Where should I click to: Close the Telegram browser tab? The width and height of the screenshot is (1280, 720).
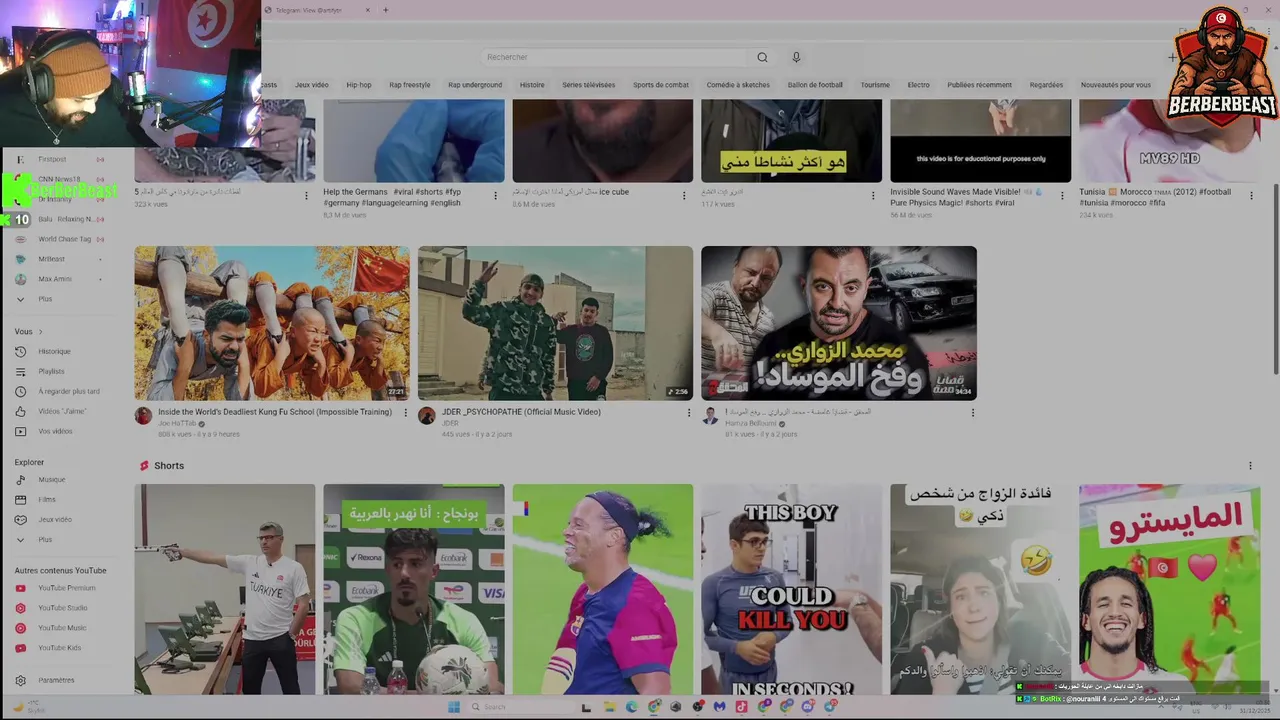[368, 10]
